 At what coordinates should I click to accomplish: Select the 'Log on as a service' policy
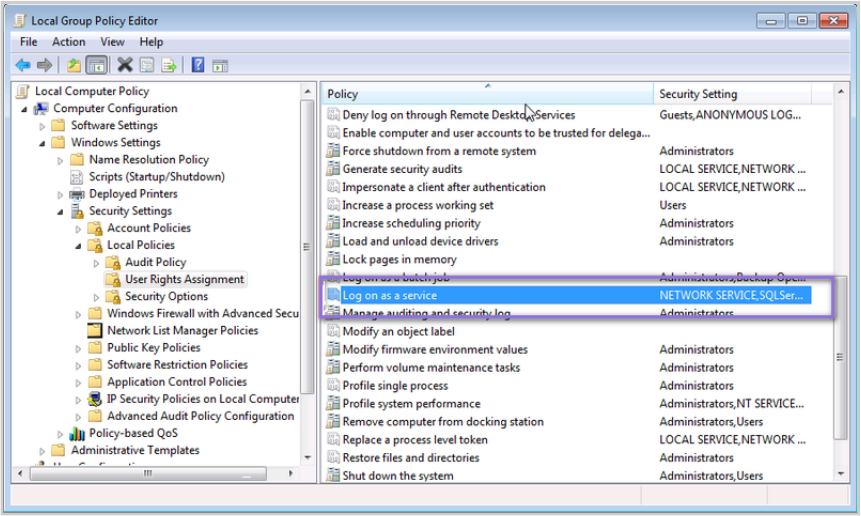390,296
